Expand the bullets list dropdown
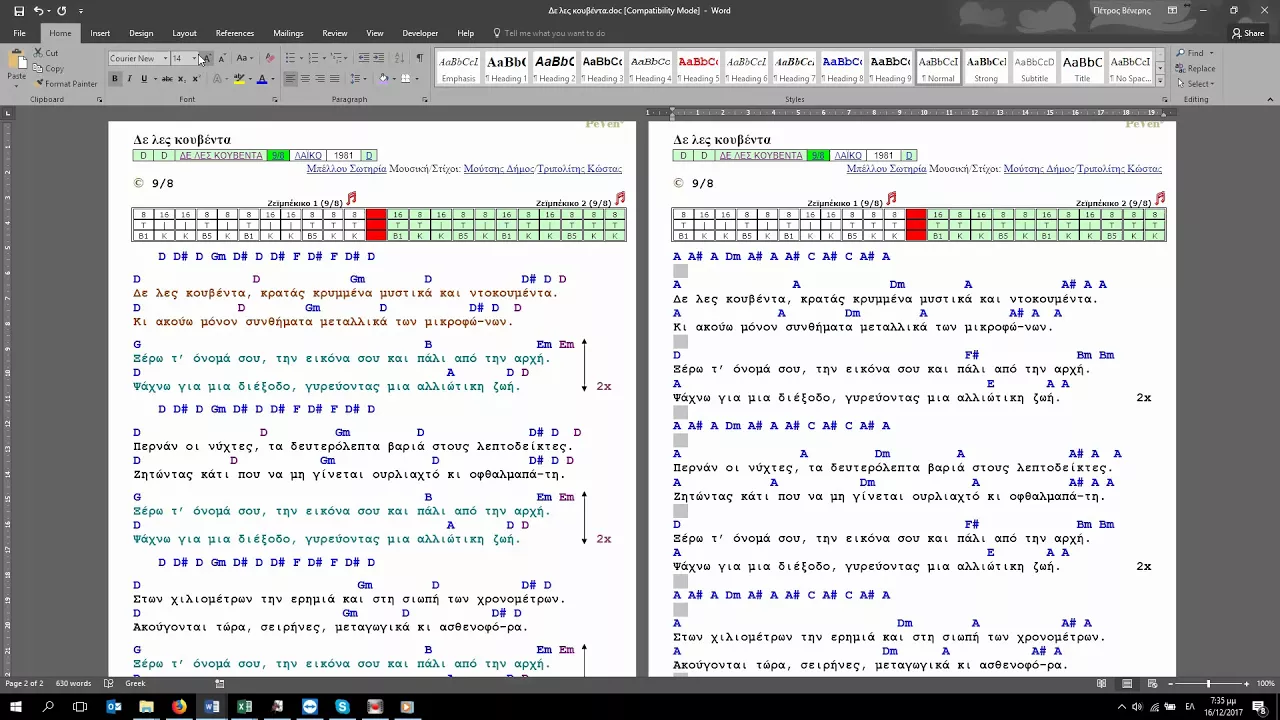The width and height of the screenshot is (1280, 720). (300, 58)
